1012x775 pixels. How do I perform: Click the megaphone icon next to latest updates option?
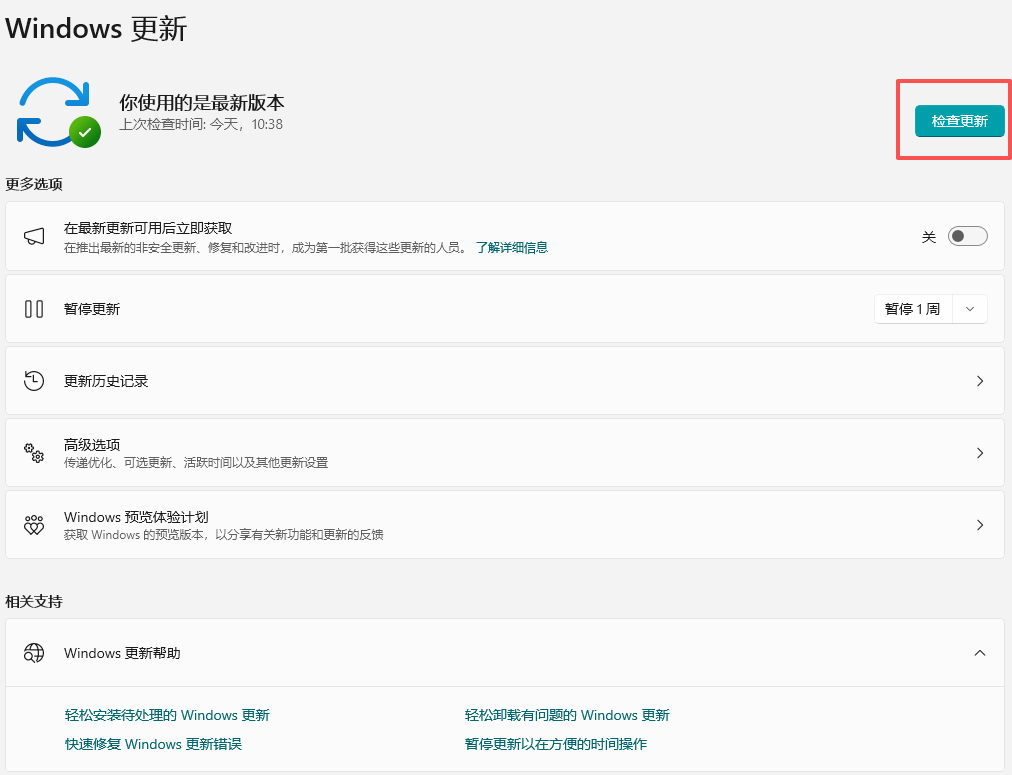click(34, 237)
